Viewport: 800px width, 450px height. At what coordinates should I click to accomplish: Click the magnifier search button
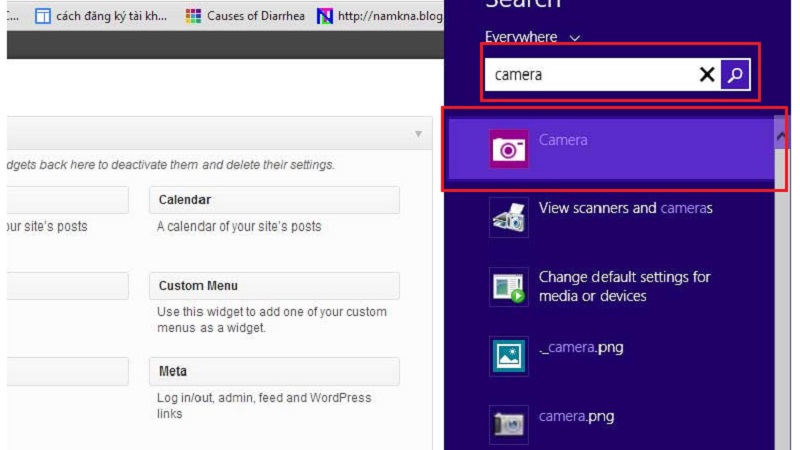click(735, 74)
